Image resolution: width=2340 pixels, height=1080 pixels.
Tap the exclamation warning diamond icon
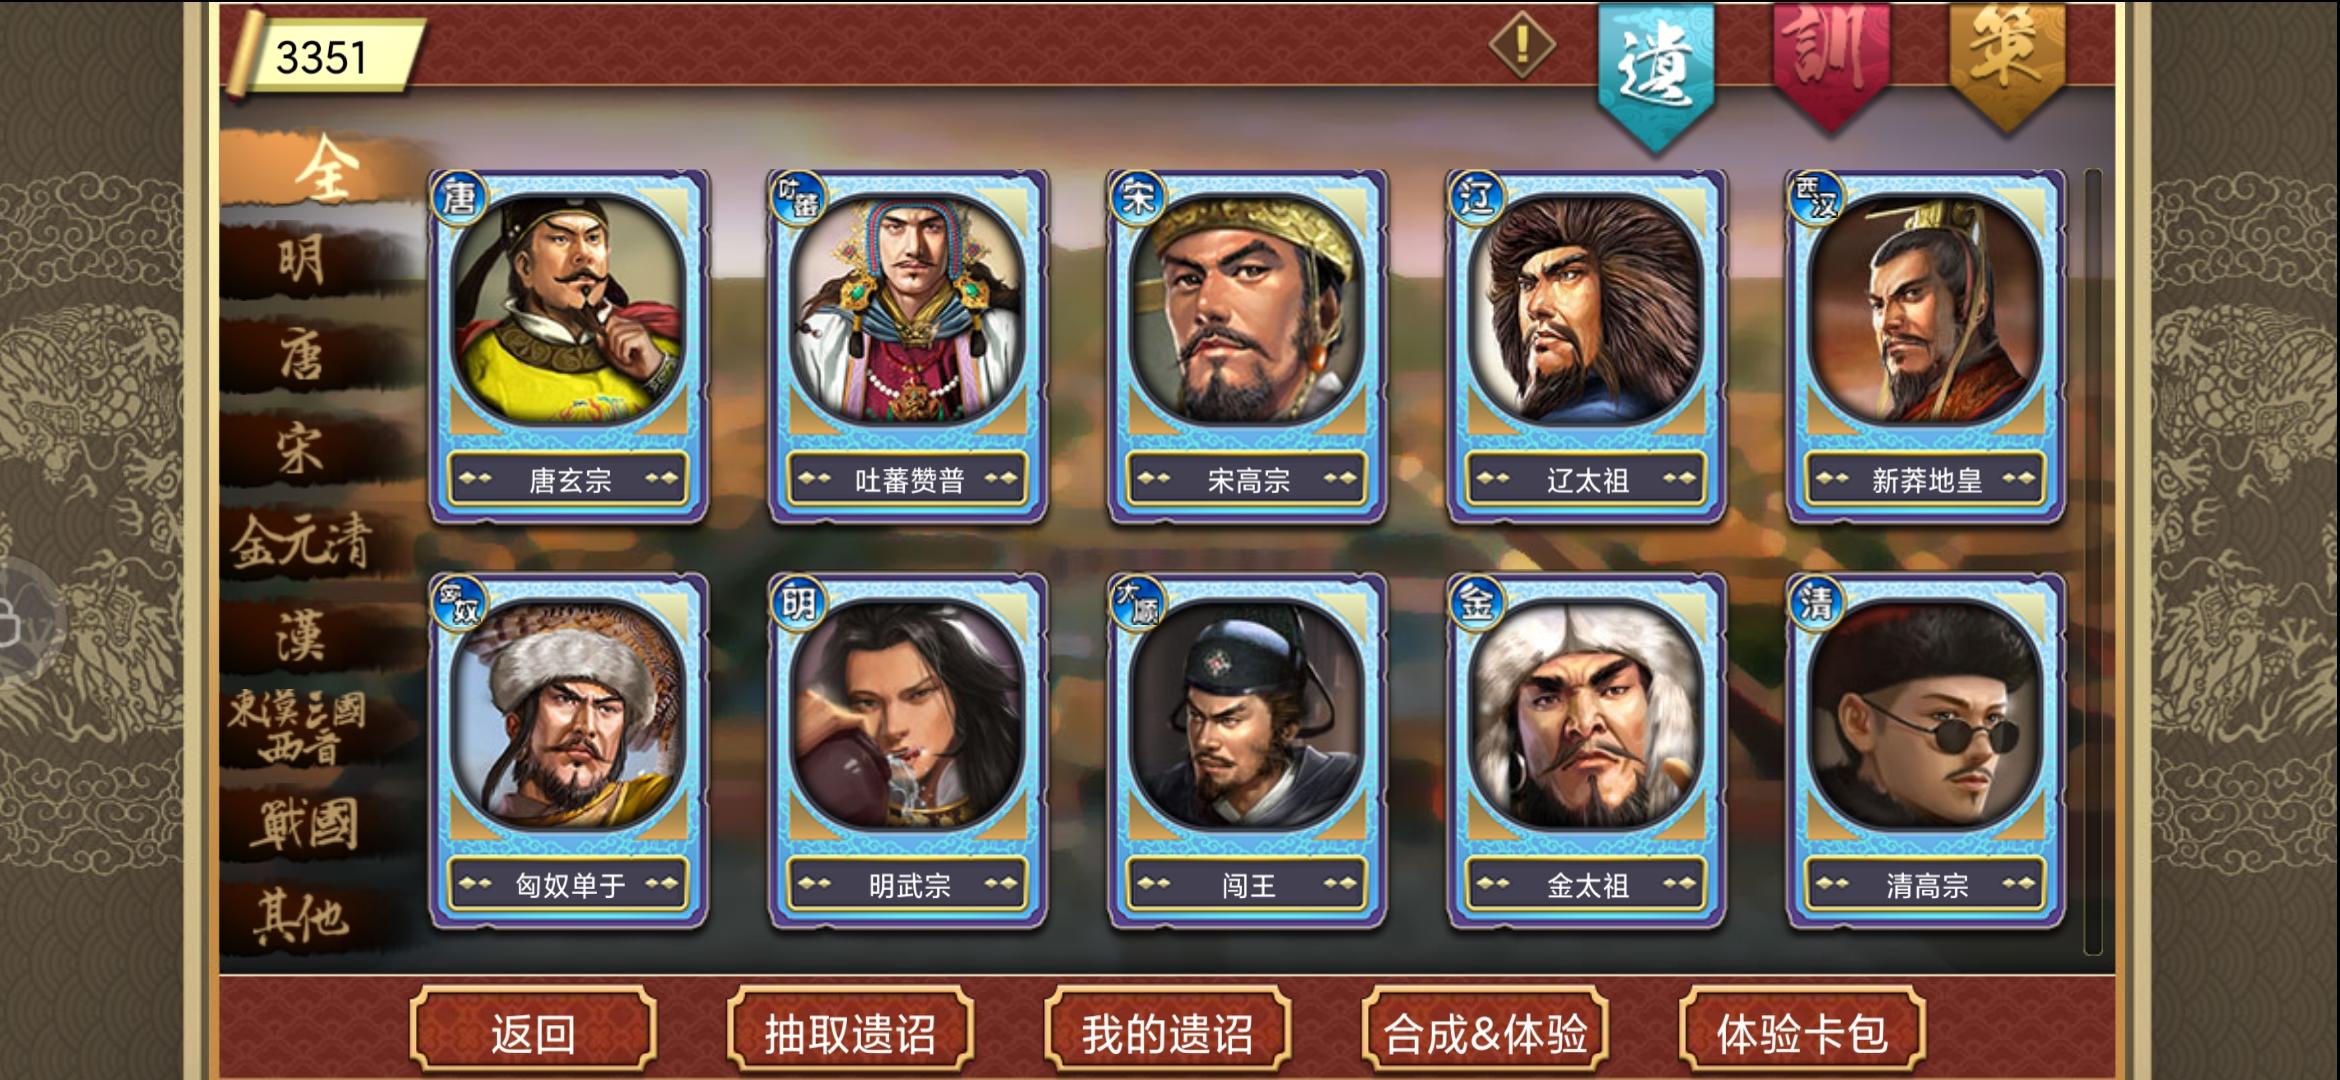(x=1521, y=44)
